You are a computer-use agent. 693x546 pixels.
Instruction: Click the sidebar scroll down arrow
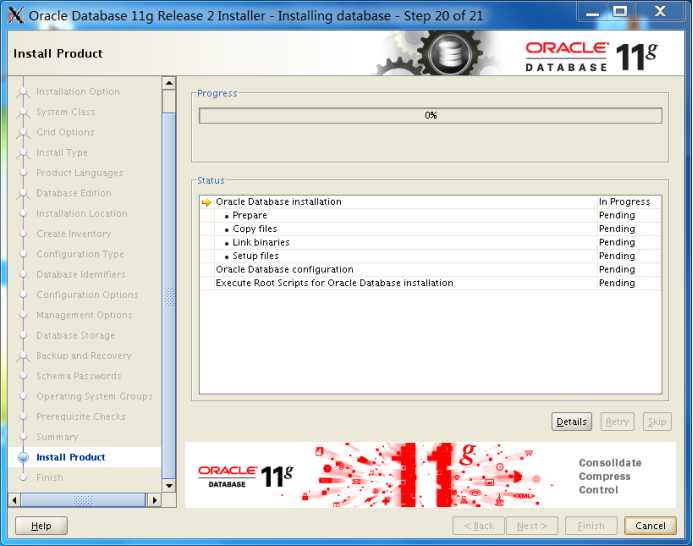169,485
